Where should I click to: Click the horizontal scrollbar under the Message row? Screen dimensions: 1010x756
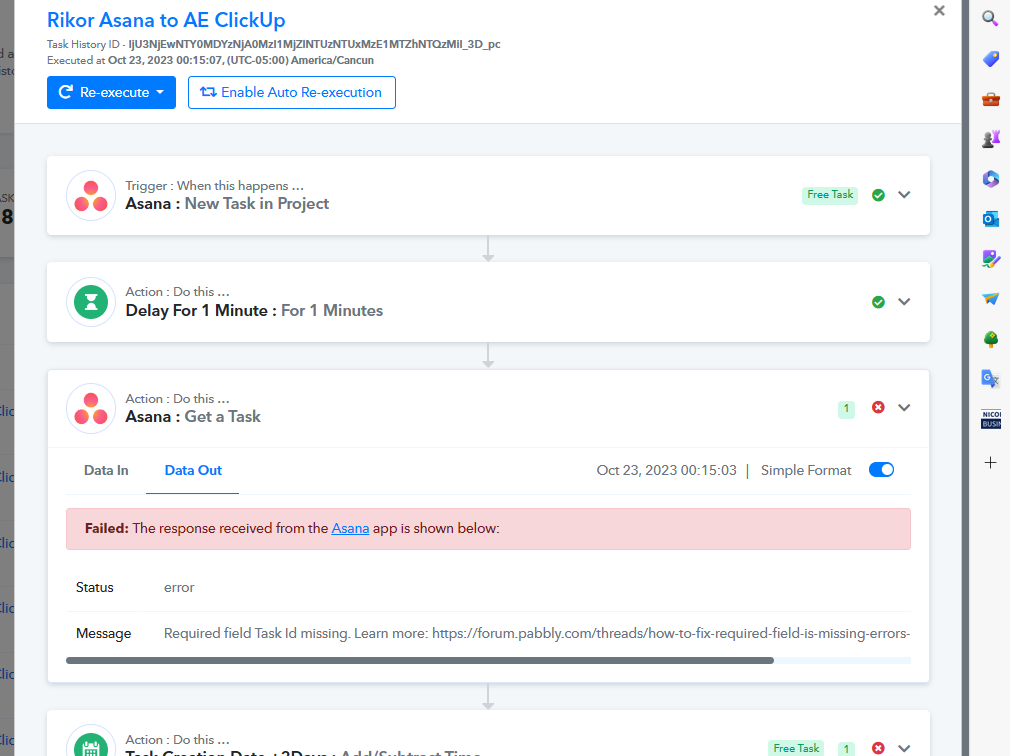(x=419, y=660)
